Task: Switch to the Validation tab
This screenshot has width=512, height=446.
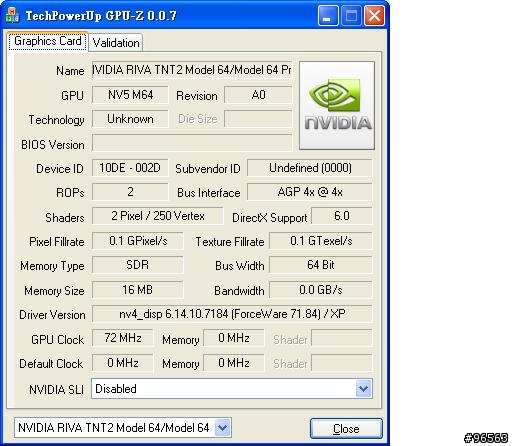Action: pyautogui.click(x=116, y=43)
